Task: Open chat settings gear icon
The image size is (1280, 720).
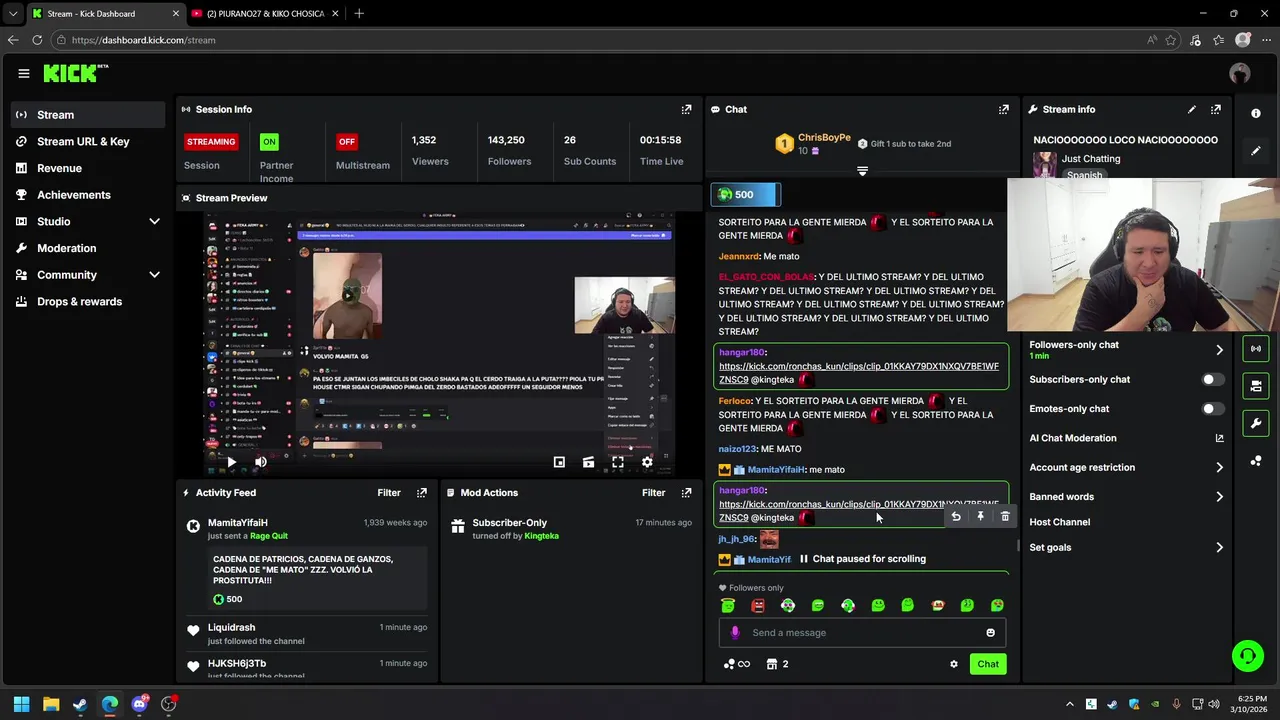Action: click(954, 664)
